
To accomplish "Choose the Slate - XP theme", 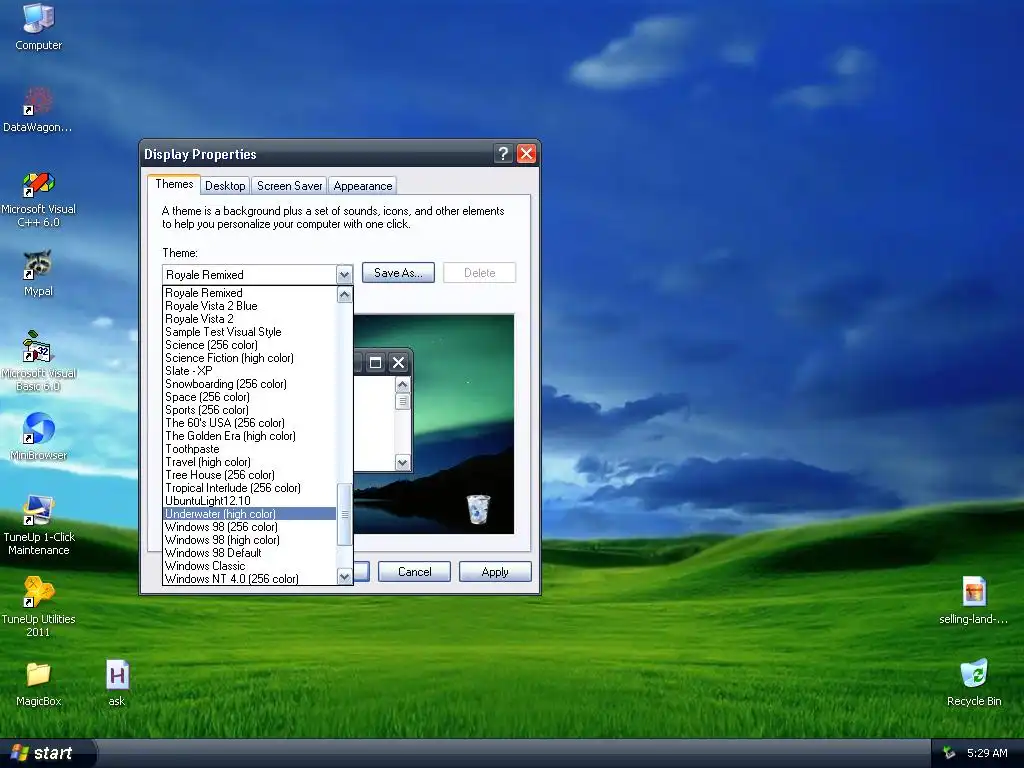I will click(249, 371).
